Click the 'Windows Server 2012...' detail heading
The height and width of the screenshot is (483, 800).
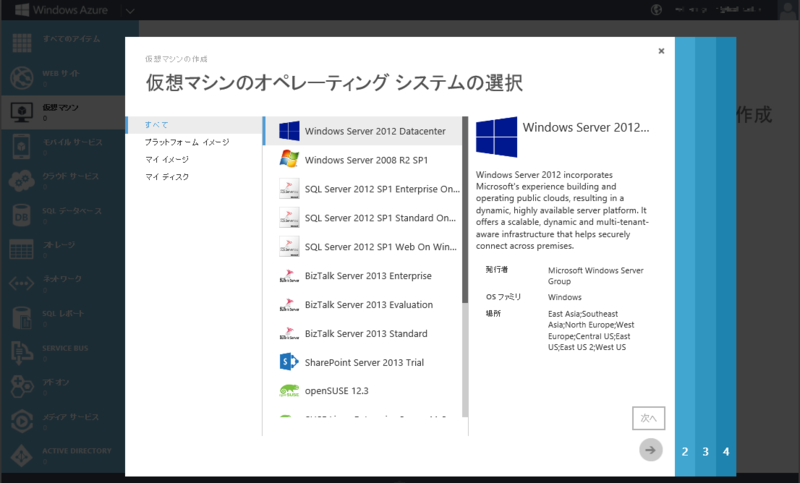(586, 128)
